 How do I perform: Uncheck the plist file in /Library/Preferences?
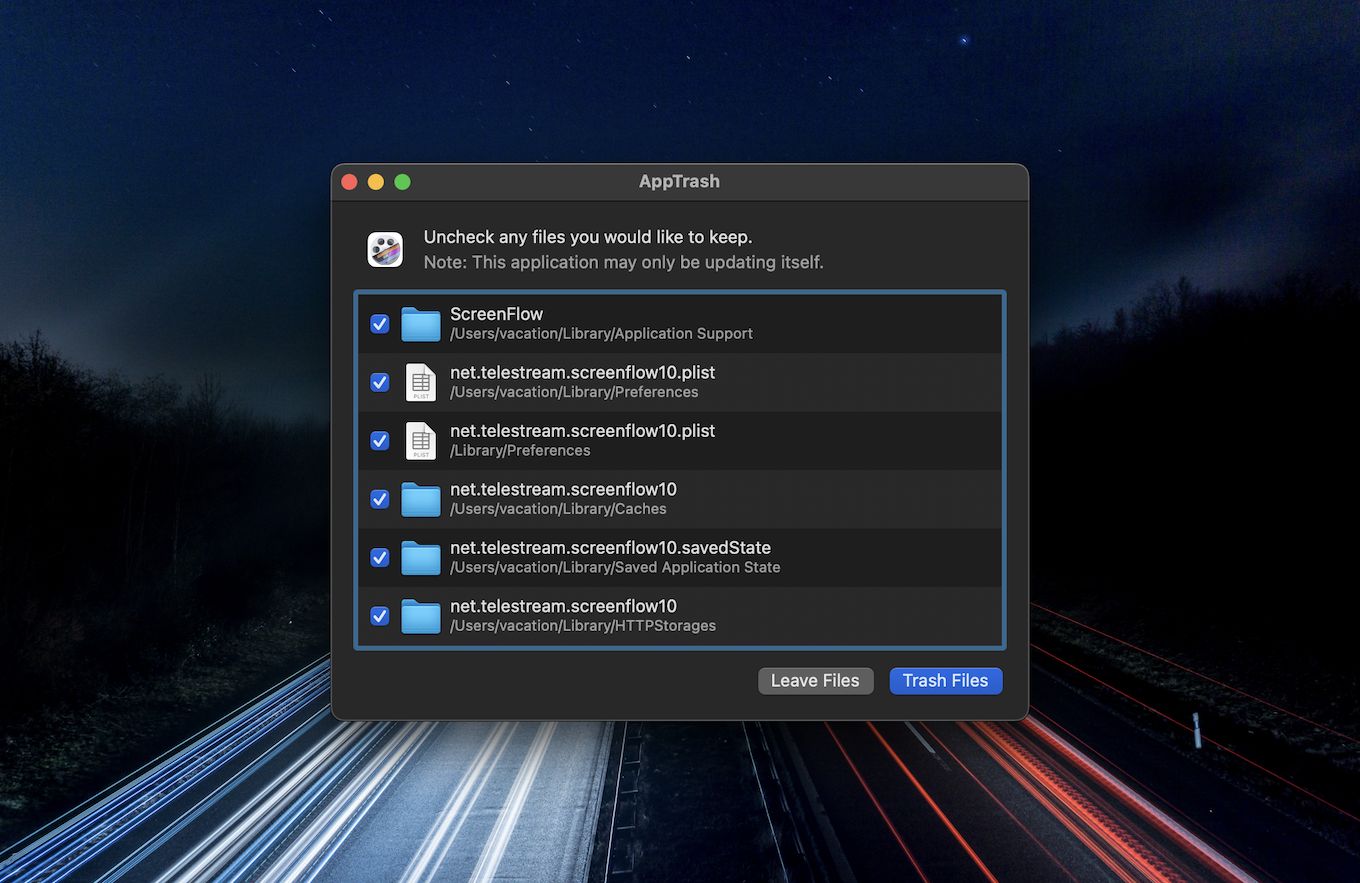[379, 440]
